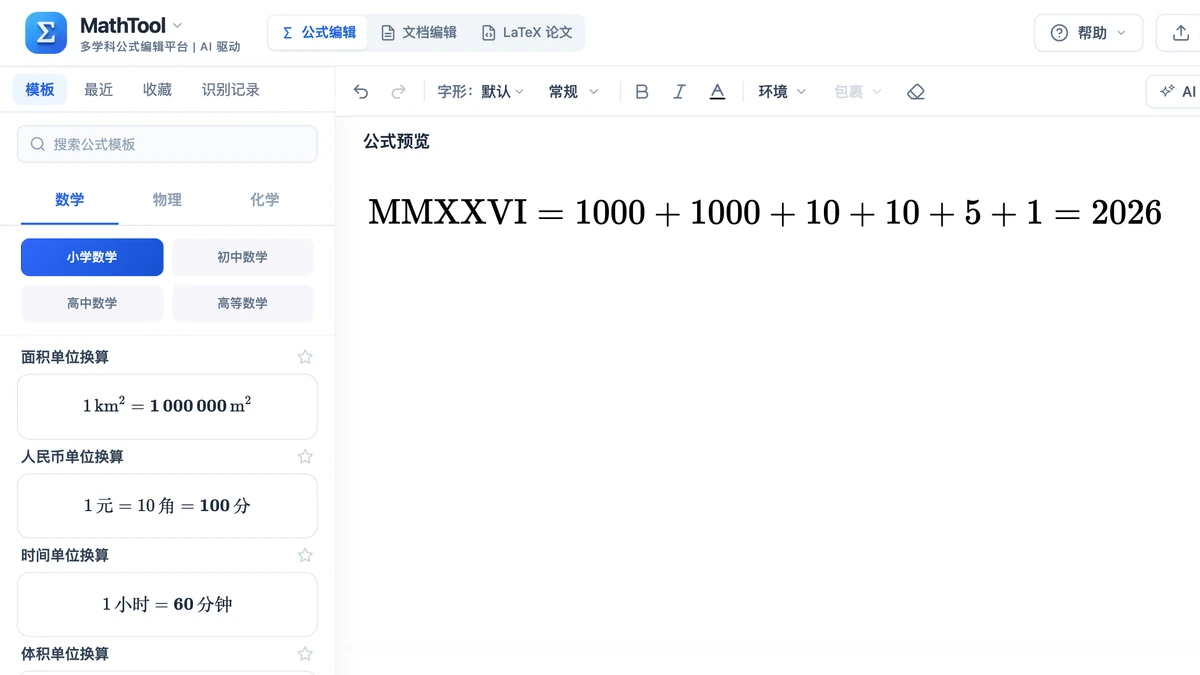Open the 帮助 dropdown menu
This screenshot has height=675, width=1200.
pyautogui.click(x=1088, y=33)
